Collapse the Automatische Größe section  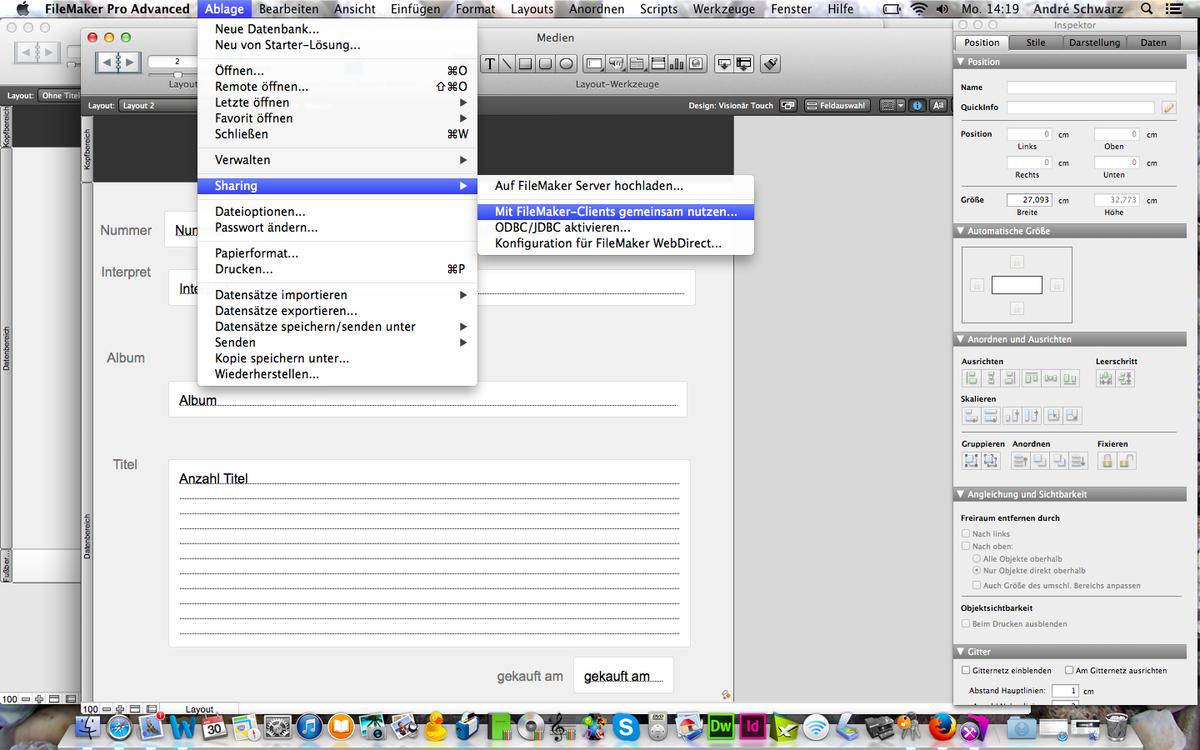(x=961, y=231)
